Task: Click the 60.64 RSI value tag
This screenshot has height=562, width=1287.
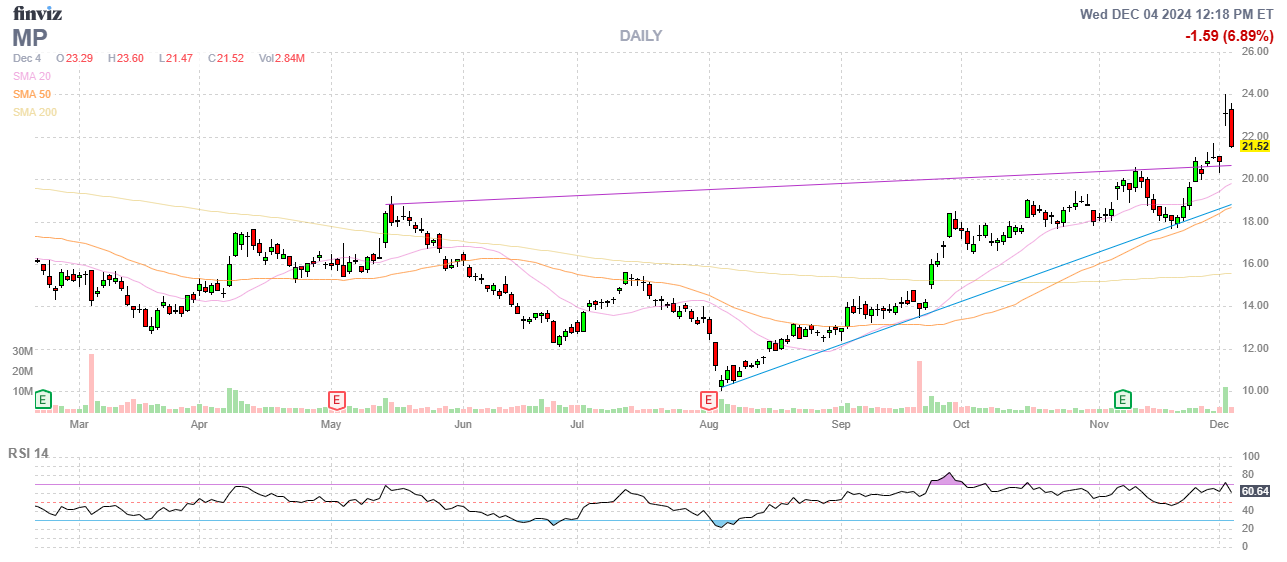Action: click(1254, 491)
